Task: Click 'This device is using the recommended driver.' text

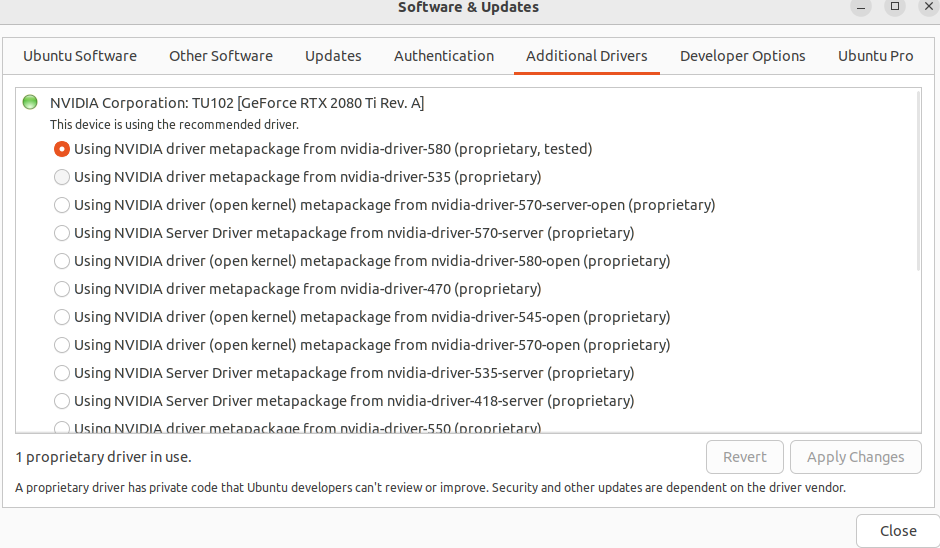Action: coord(174,125)
